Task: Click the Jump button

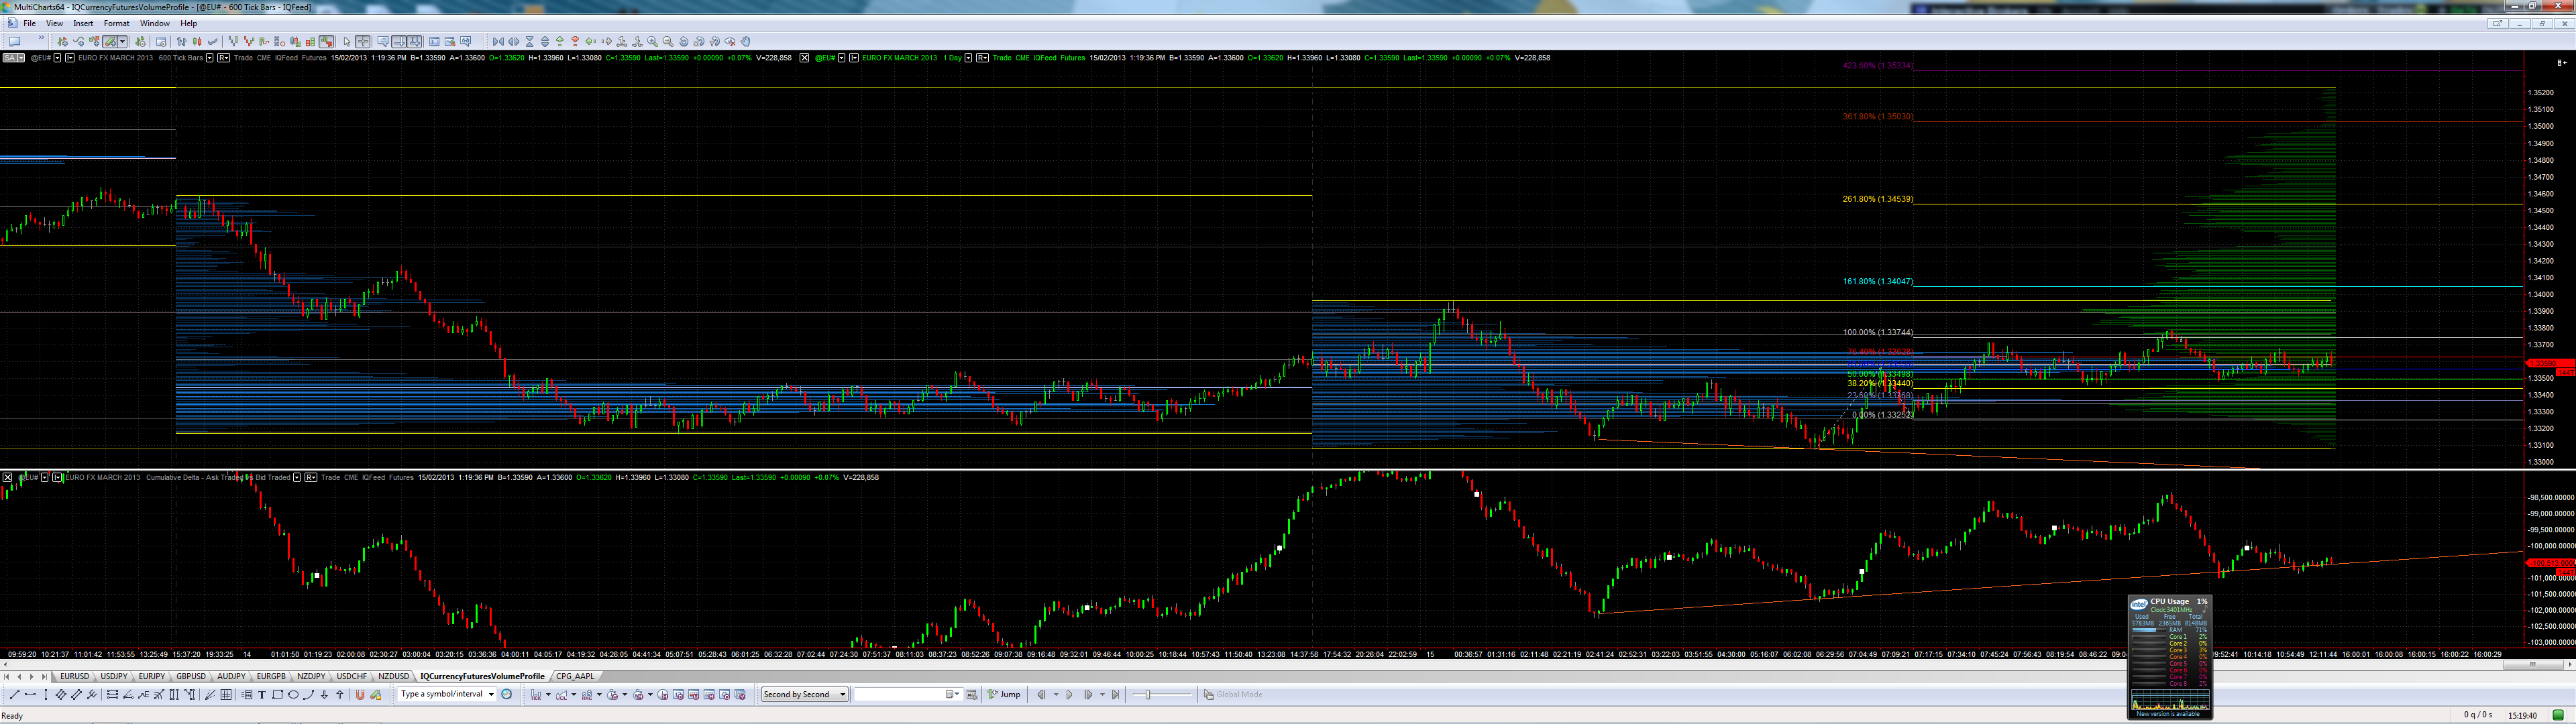Action: point(1005,694)
